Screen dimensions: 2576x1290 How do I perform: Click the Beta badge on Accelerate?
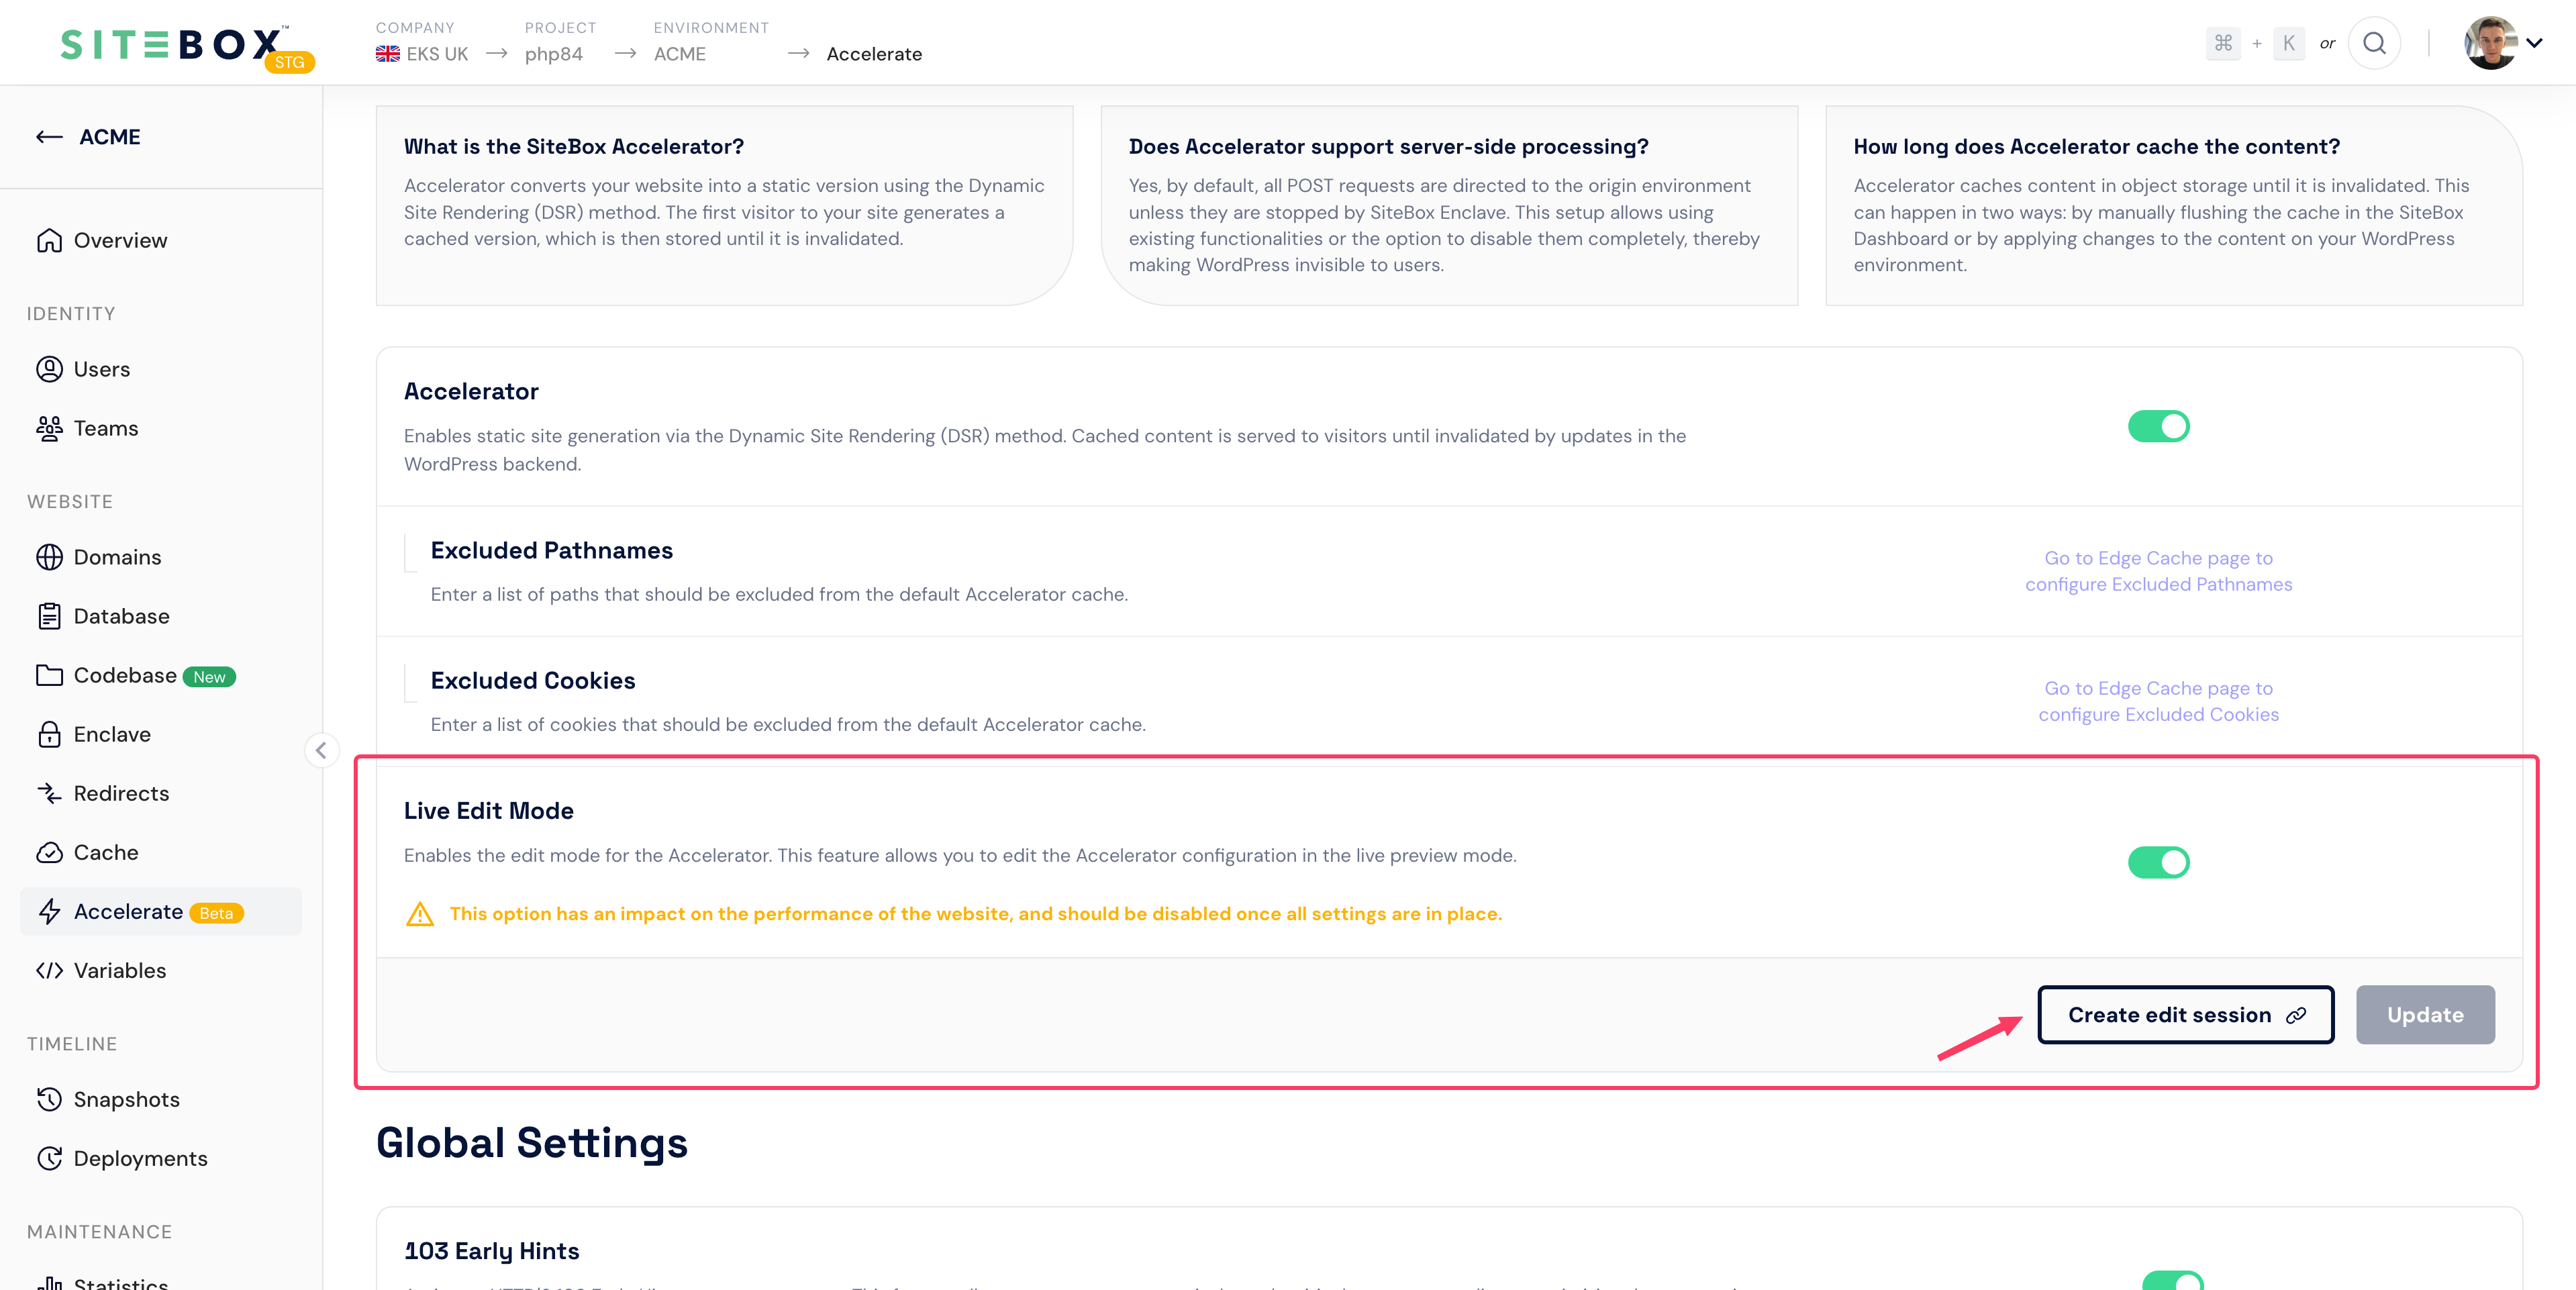216,913
